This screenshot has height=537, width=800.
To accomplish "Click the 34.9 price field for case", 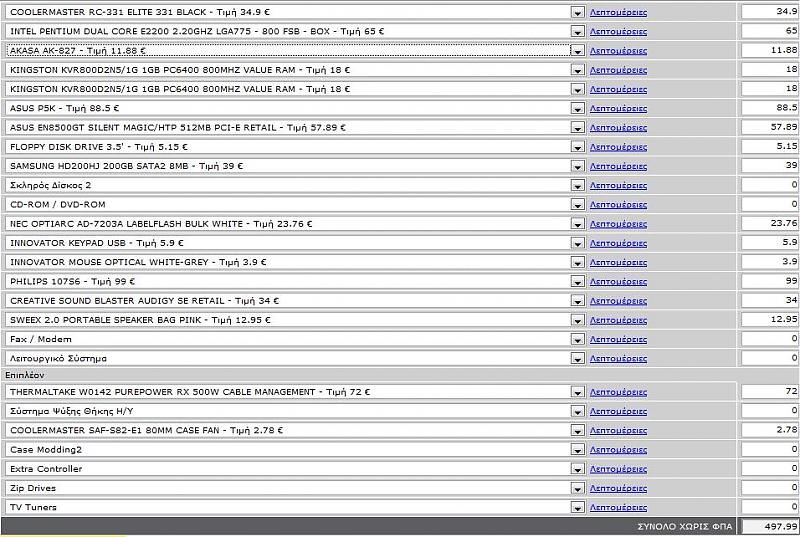I will 770,12.
